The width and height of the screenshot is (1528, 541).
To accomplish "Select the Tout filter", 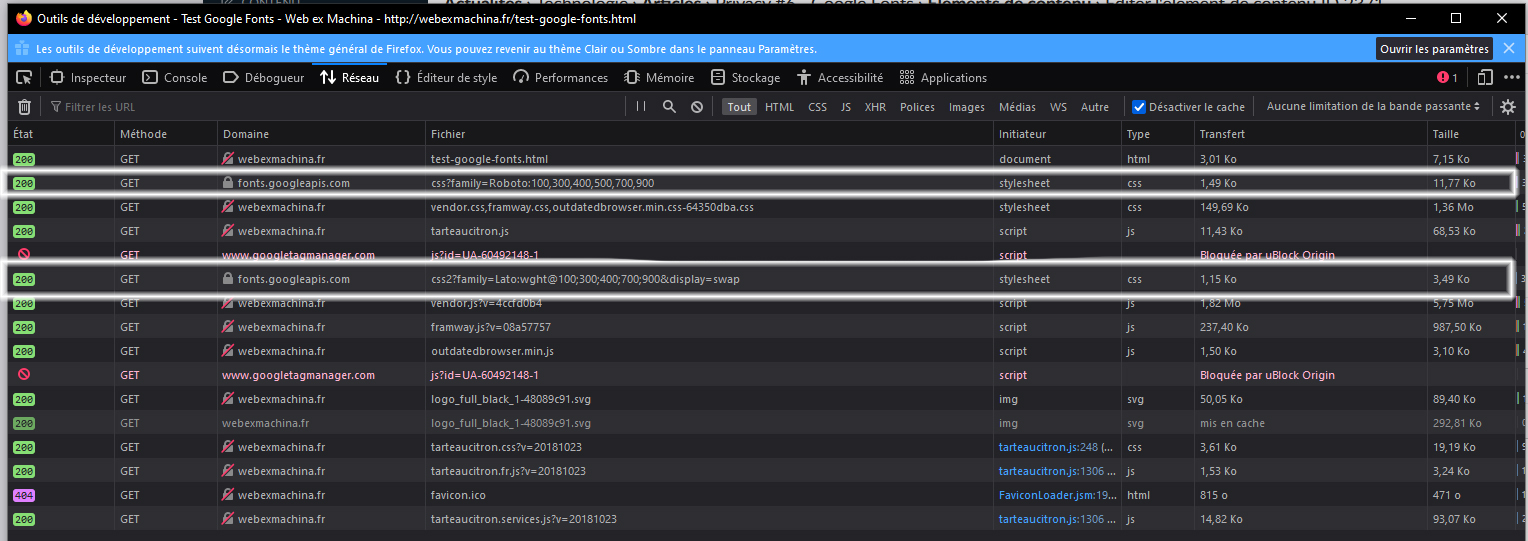I will (x=739, y=107).
